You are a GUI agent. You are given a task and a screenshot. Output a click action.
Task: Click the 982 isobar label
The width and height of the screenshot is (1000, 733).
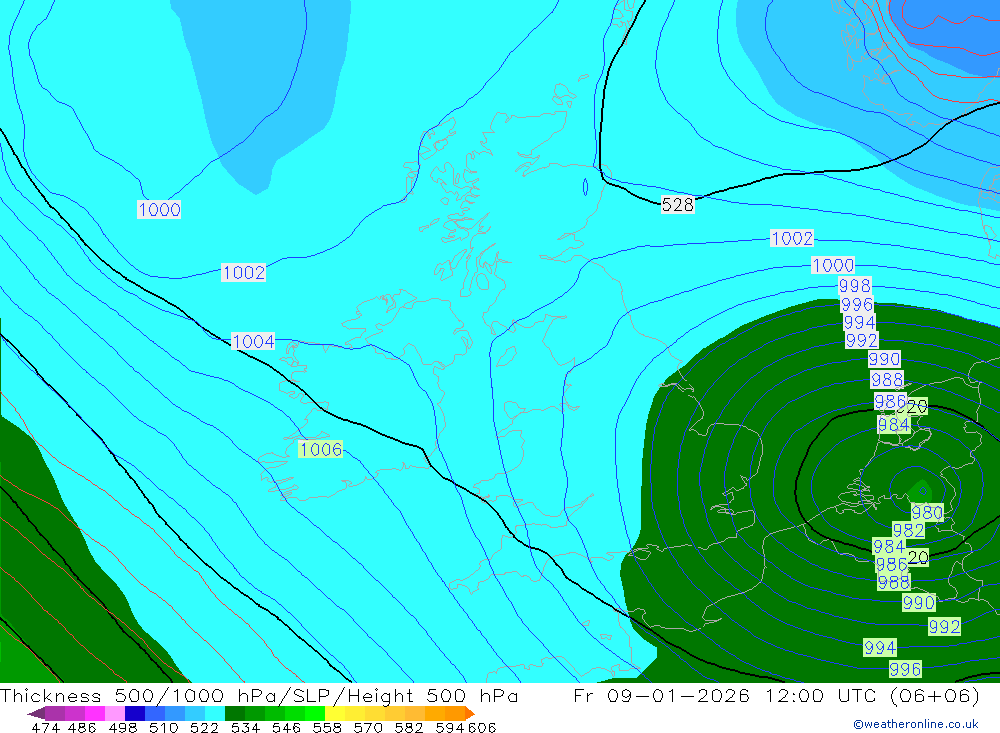[908, 530]
